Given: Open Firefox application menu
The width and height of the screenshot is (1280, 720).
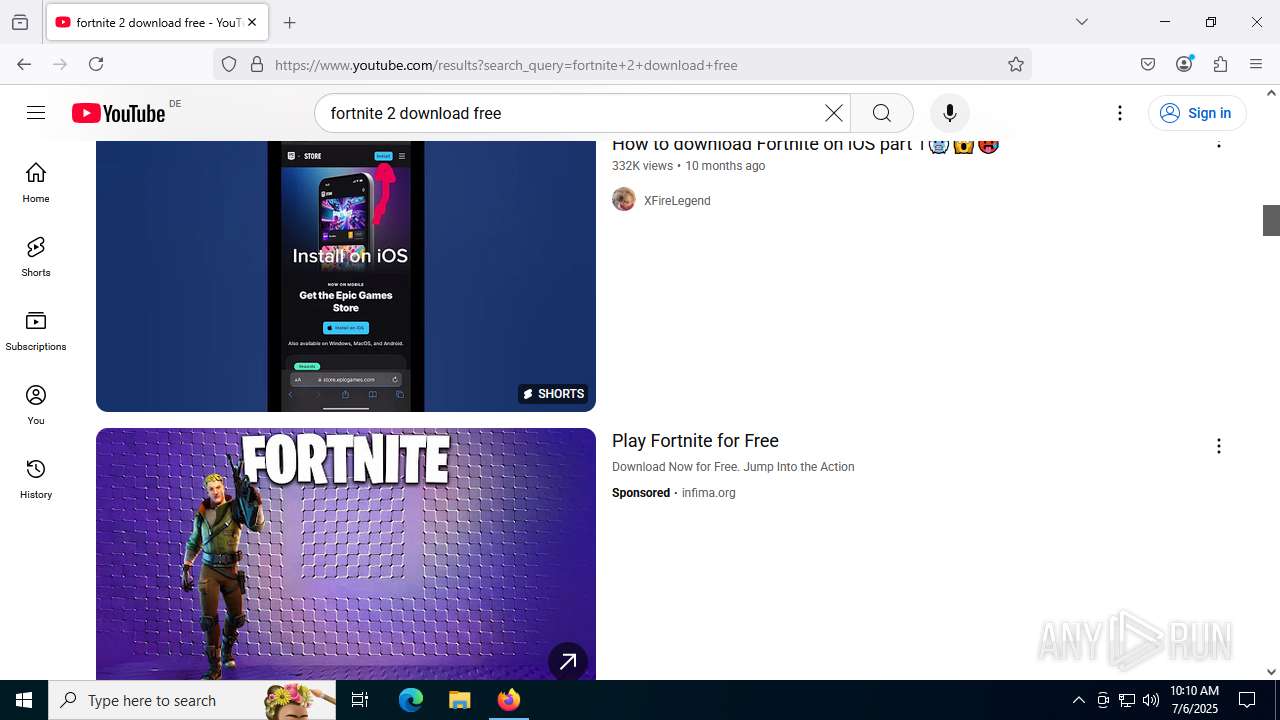Looking at the screenshot, I should pos(1256,64).
